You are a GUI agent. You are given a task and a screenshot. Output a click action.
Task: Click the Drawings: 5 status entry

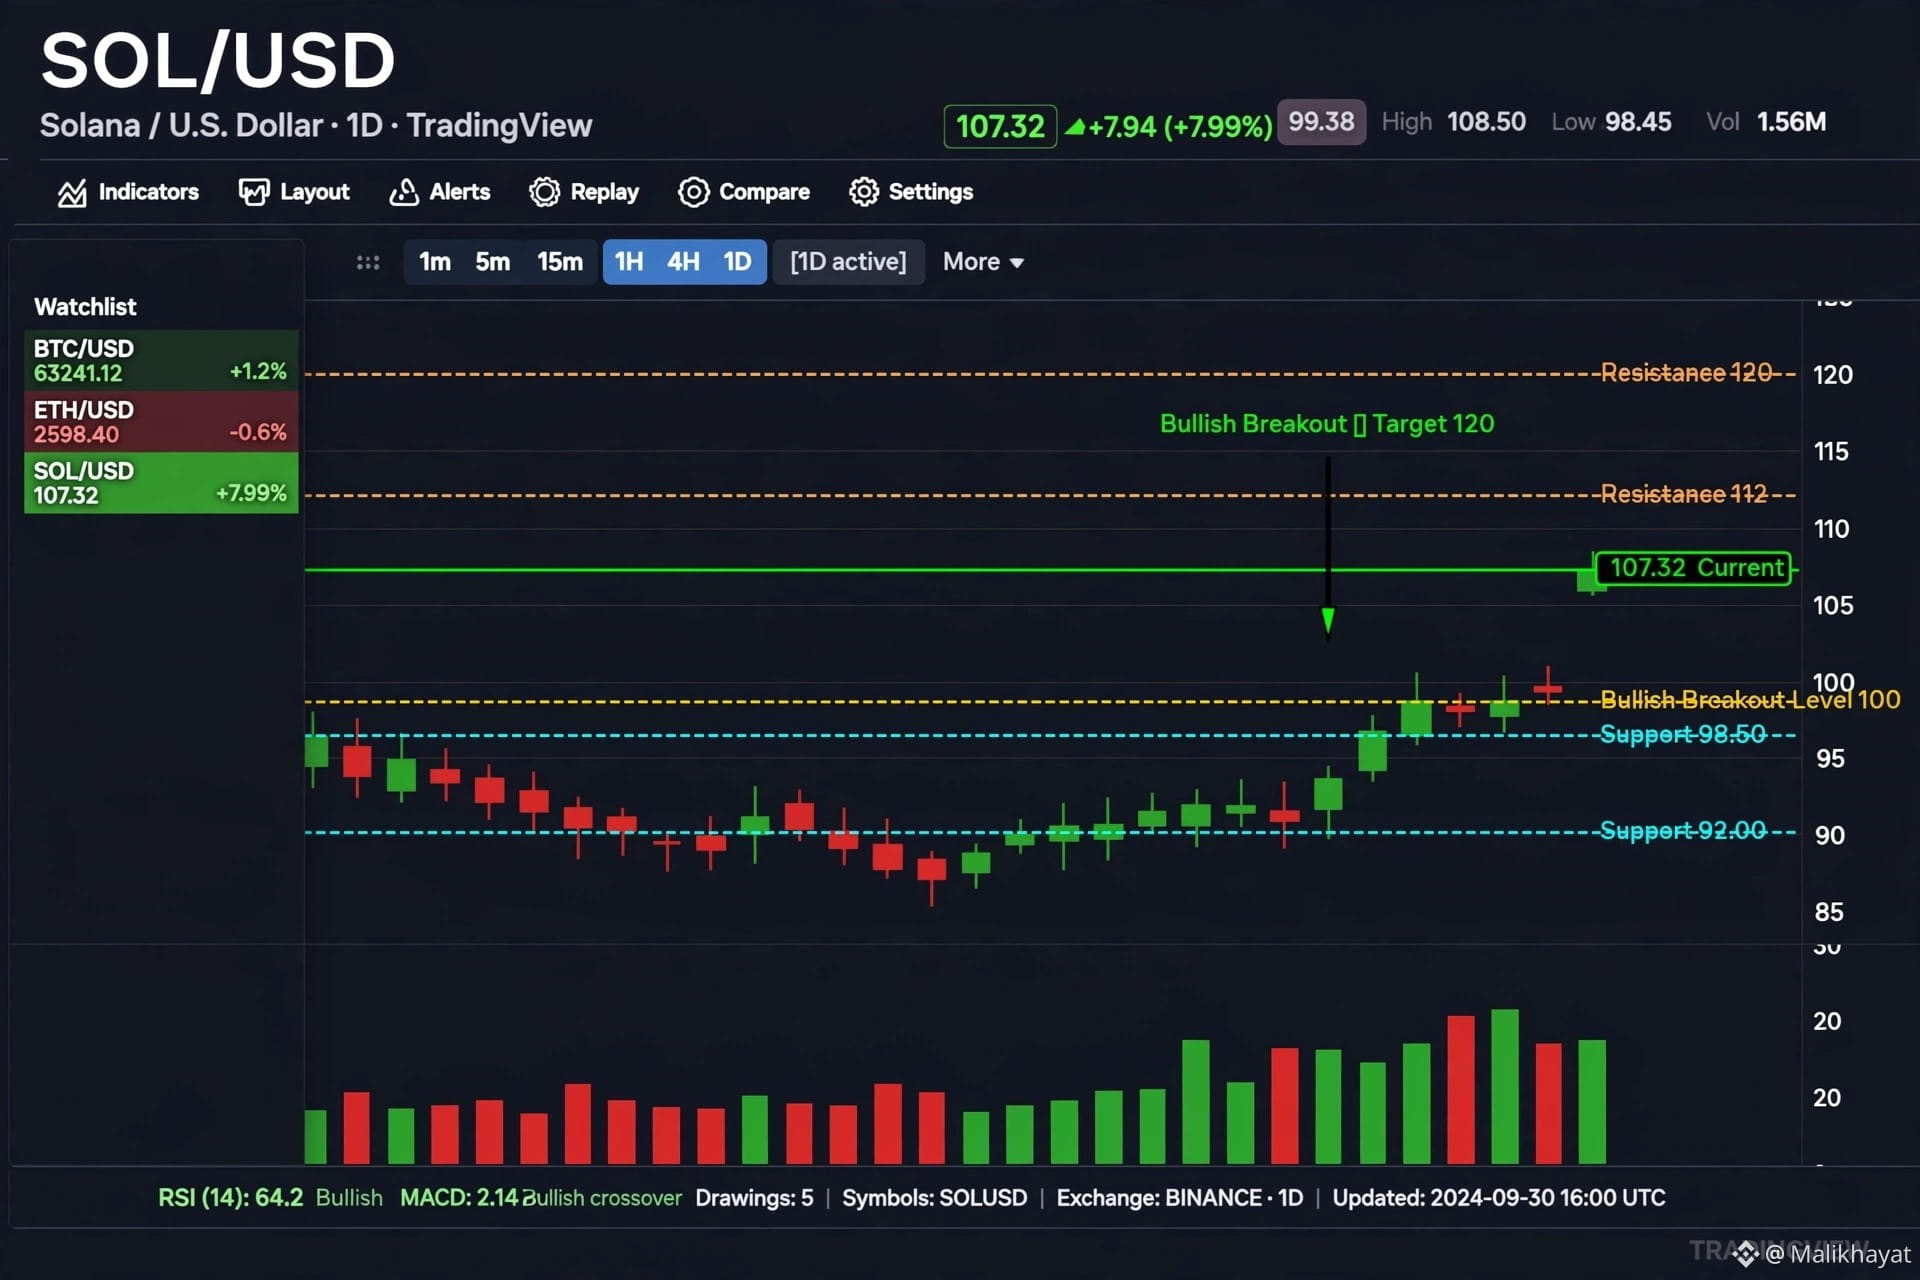(754, 1198)
